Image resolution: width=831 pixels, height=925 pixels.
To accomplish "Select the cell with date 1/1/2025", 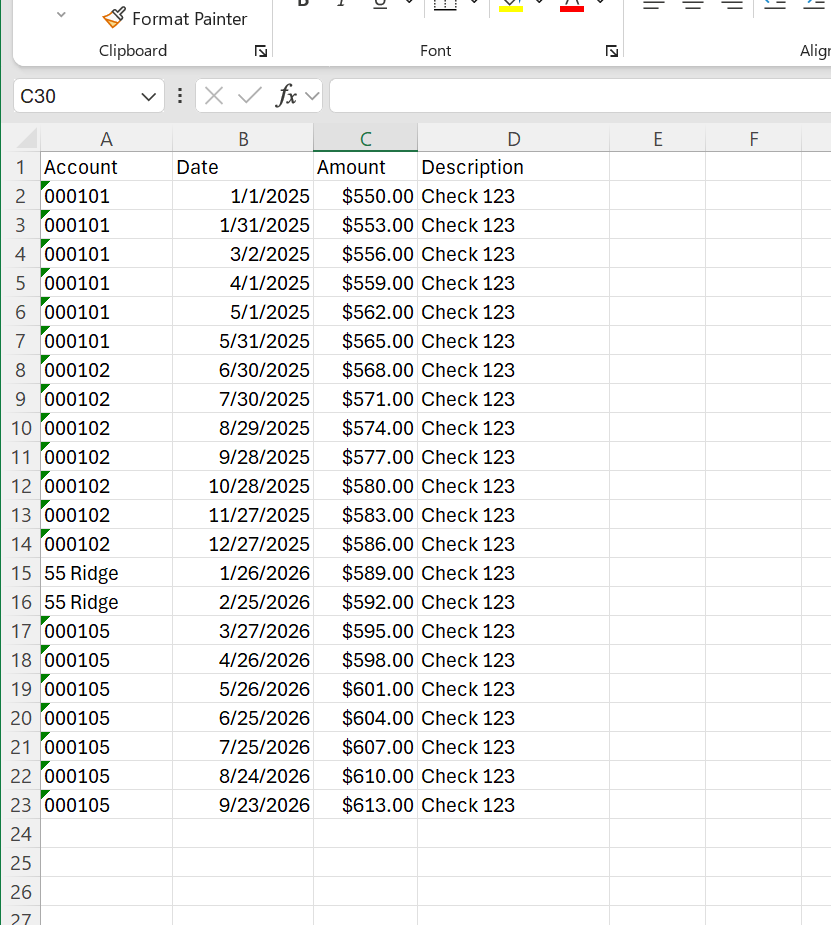I will click(243, 196).
